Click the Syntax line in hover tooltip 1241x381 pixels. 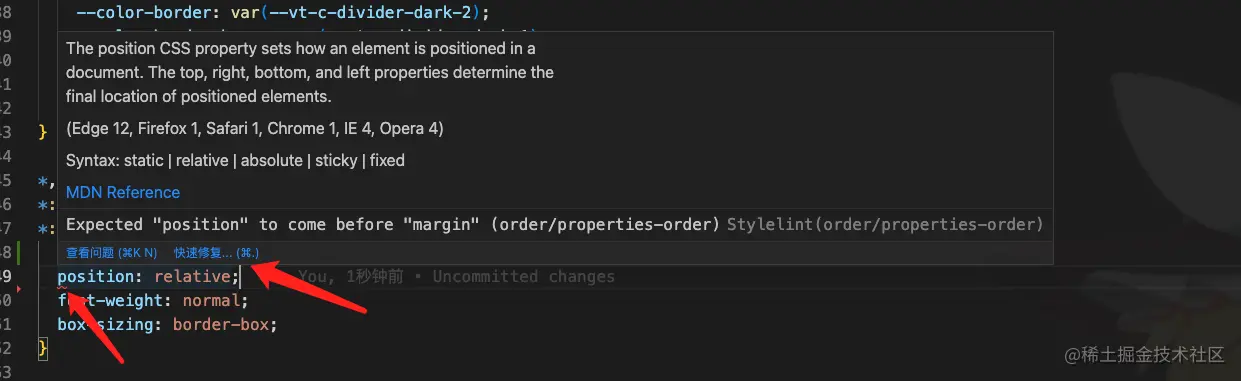point(235,161)
